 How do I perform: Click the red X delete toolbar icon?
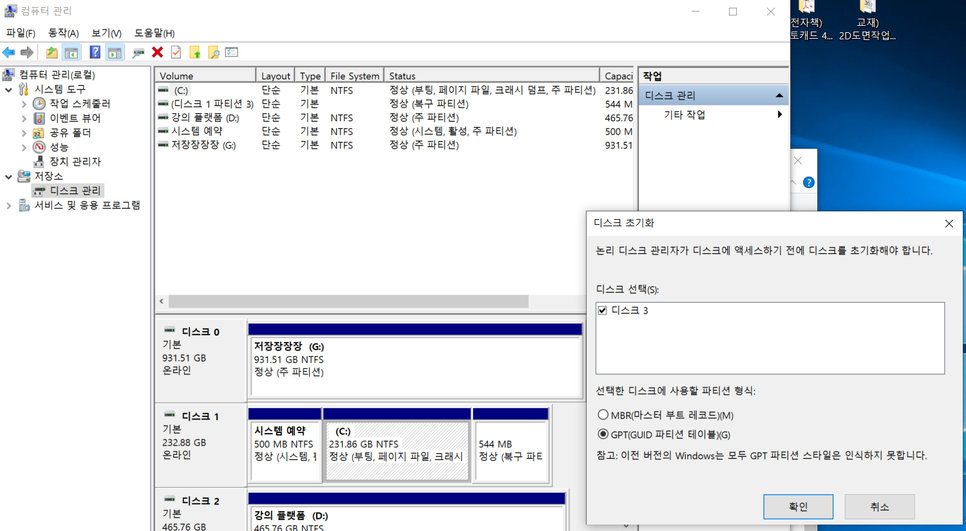[x=157, y=52]
